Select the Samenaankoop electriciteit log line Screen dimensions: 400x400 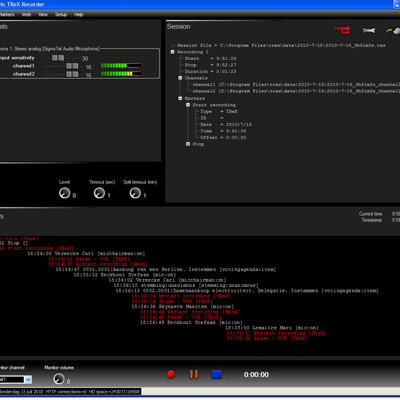pyautogui.click(x=247, y=291)
